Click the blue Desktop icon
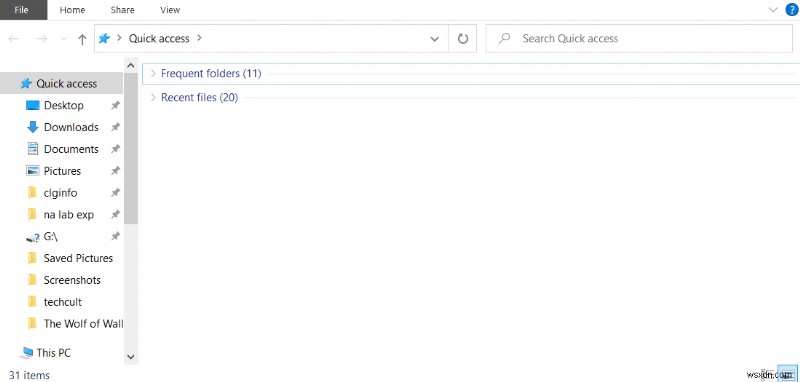The image size is (800, 382). coord(32,106)
